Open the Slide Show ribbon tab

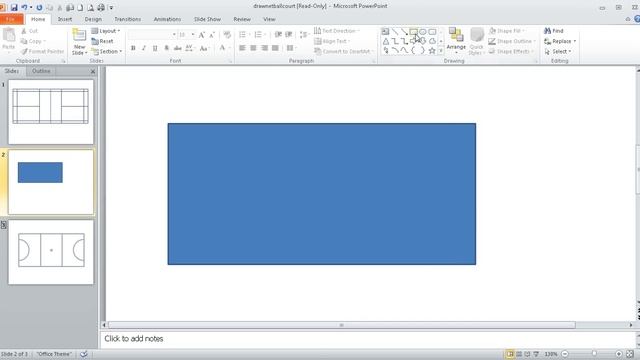[x=207, y=19]
